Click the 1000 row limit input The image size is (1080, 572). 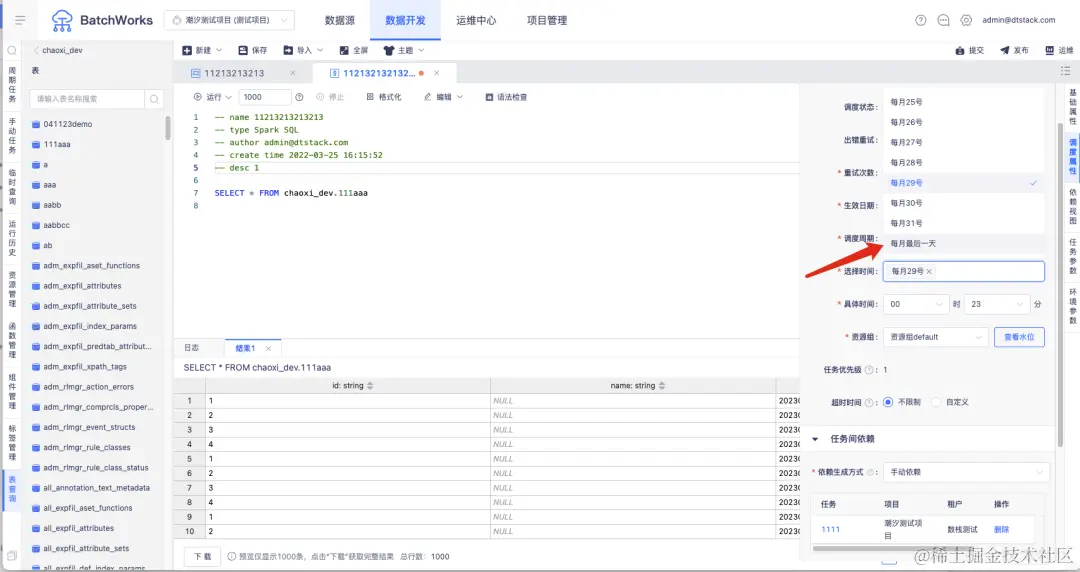coord(264,97)
